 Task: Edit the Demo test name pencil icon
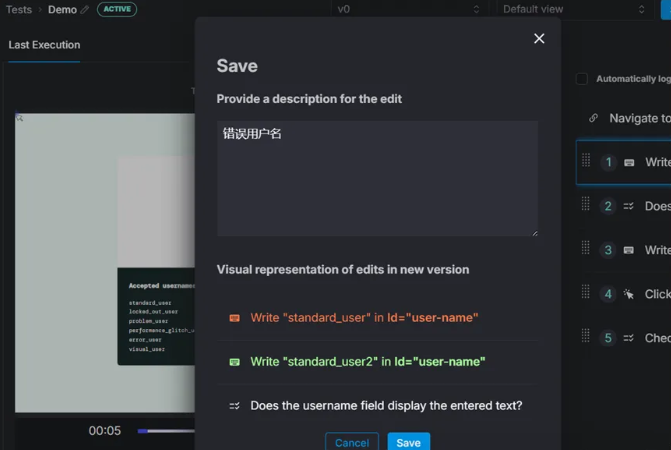85,9
